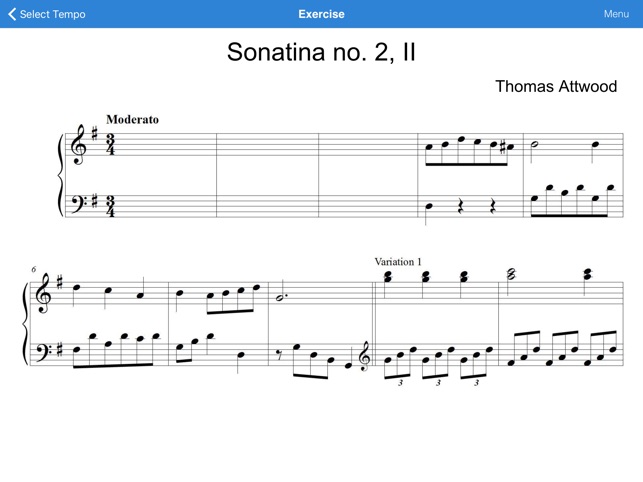Image resolution: width=643 pixels, height=482 pixels.
Task: Click the Moderato tempo marking
Action: [132, 119]
